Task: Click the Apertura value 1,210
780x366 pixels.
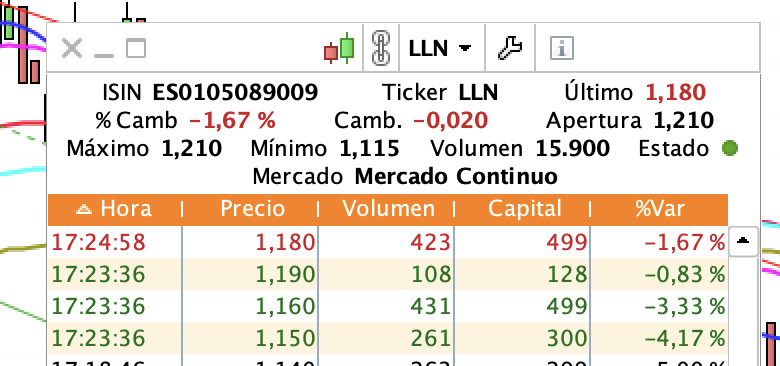Action: coord(683,120)
